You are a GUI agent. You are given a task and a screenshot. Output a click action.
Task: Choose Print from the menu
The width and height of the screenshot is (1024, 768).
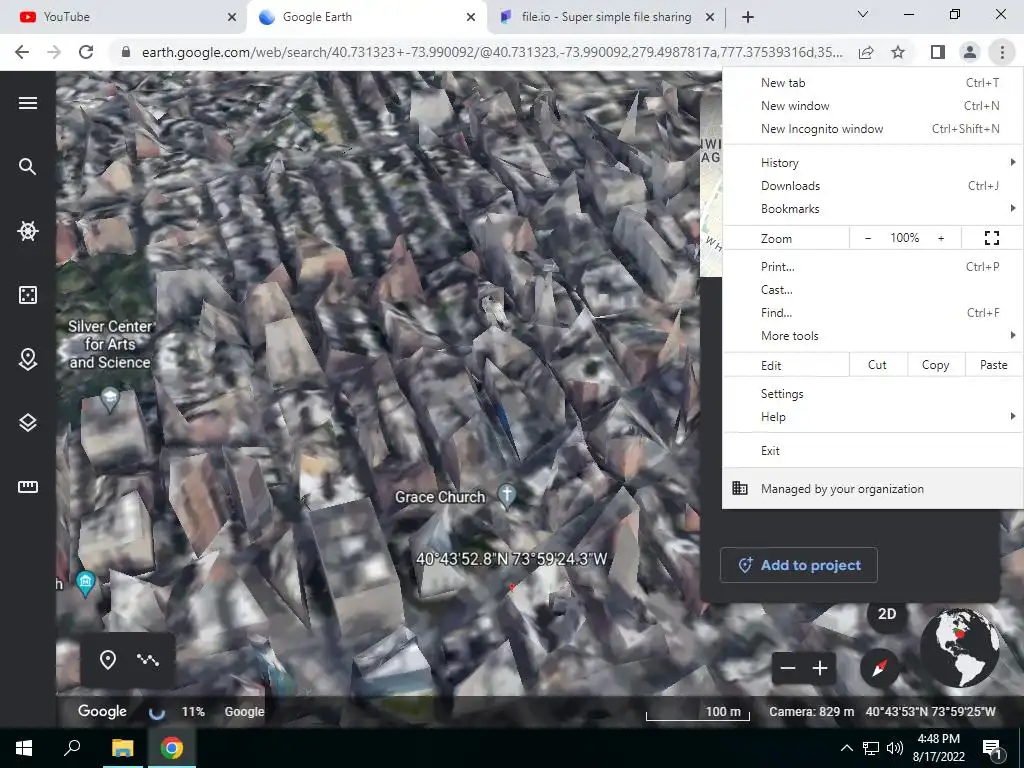pyautogui.click(x=872, y=266)
